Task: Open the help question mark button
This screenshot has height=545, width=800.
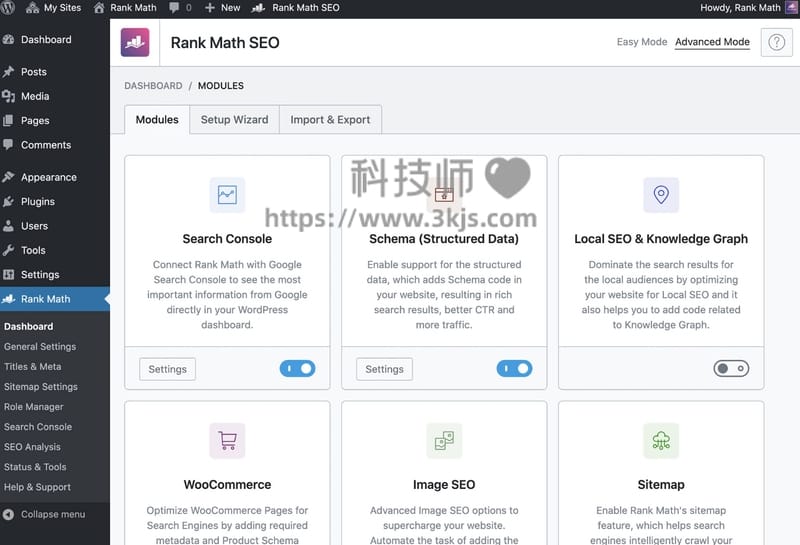Action: 777,42
